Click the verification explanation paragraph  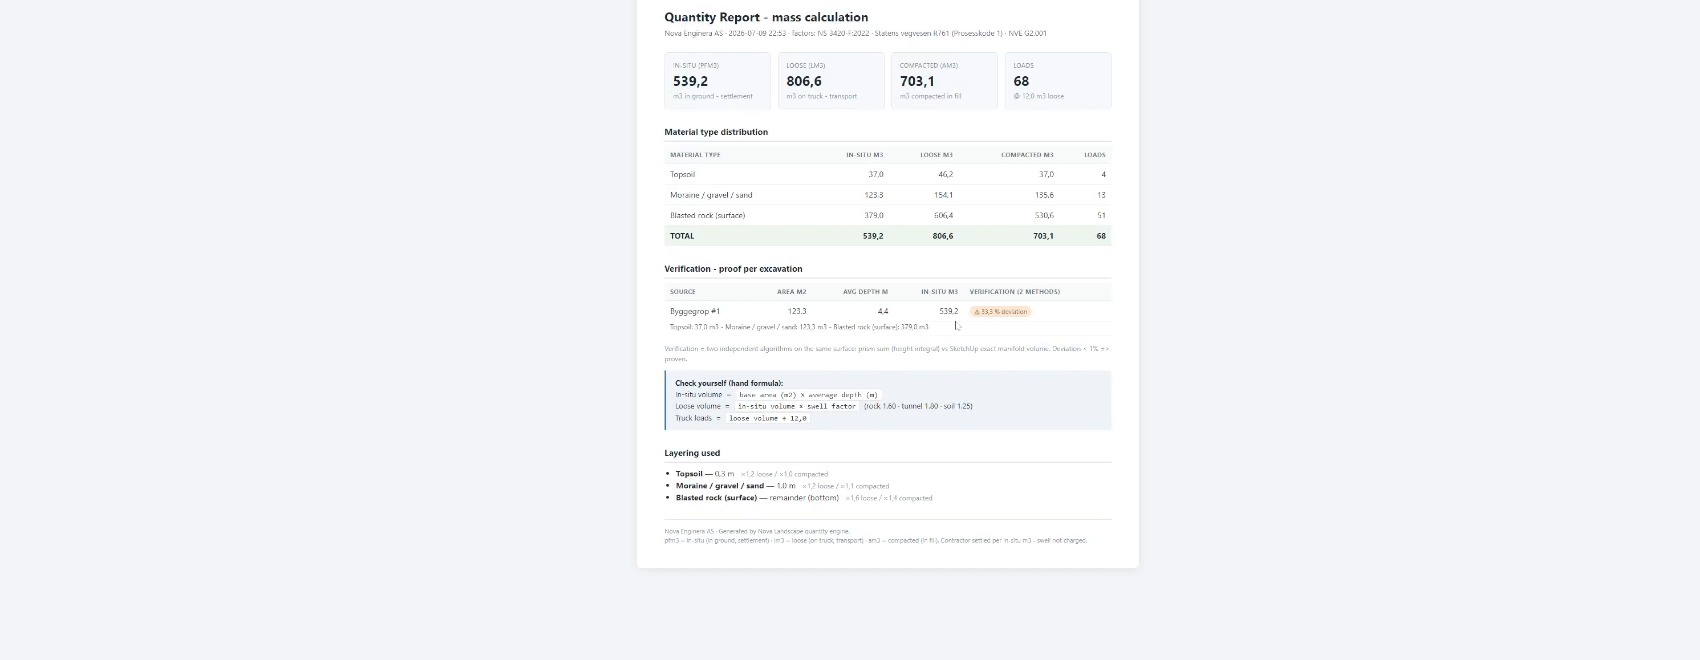[x=887, y=353]
